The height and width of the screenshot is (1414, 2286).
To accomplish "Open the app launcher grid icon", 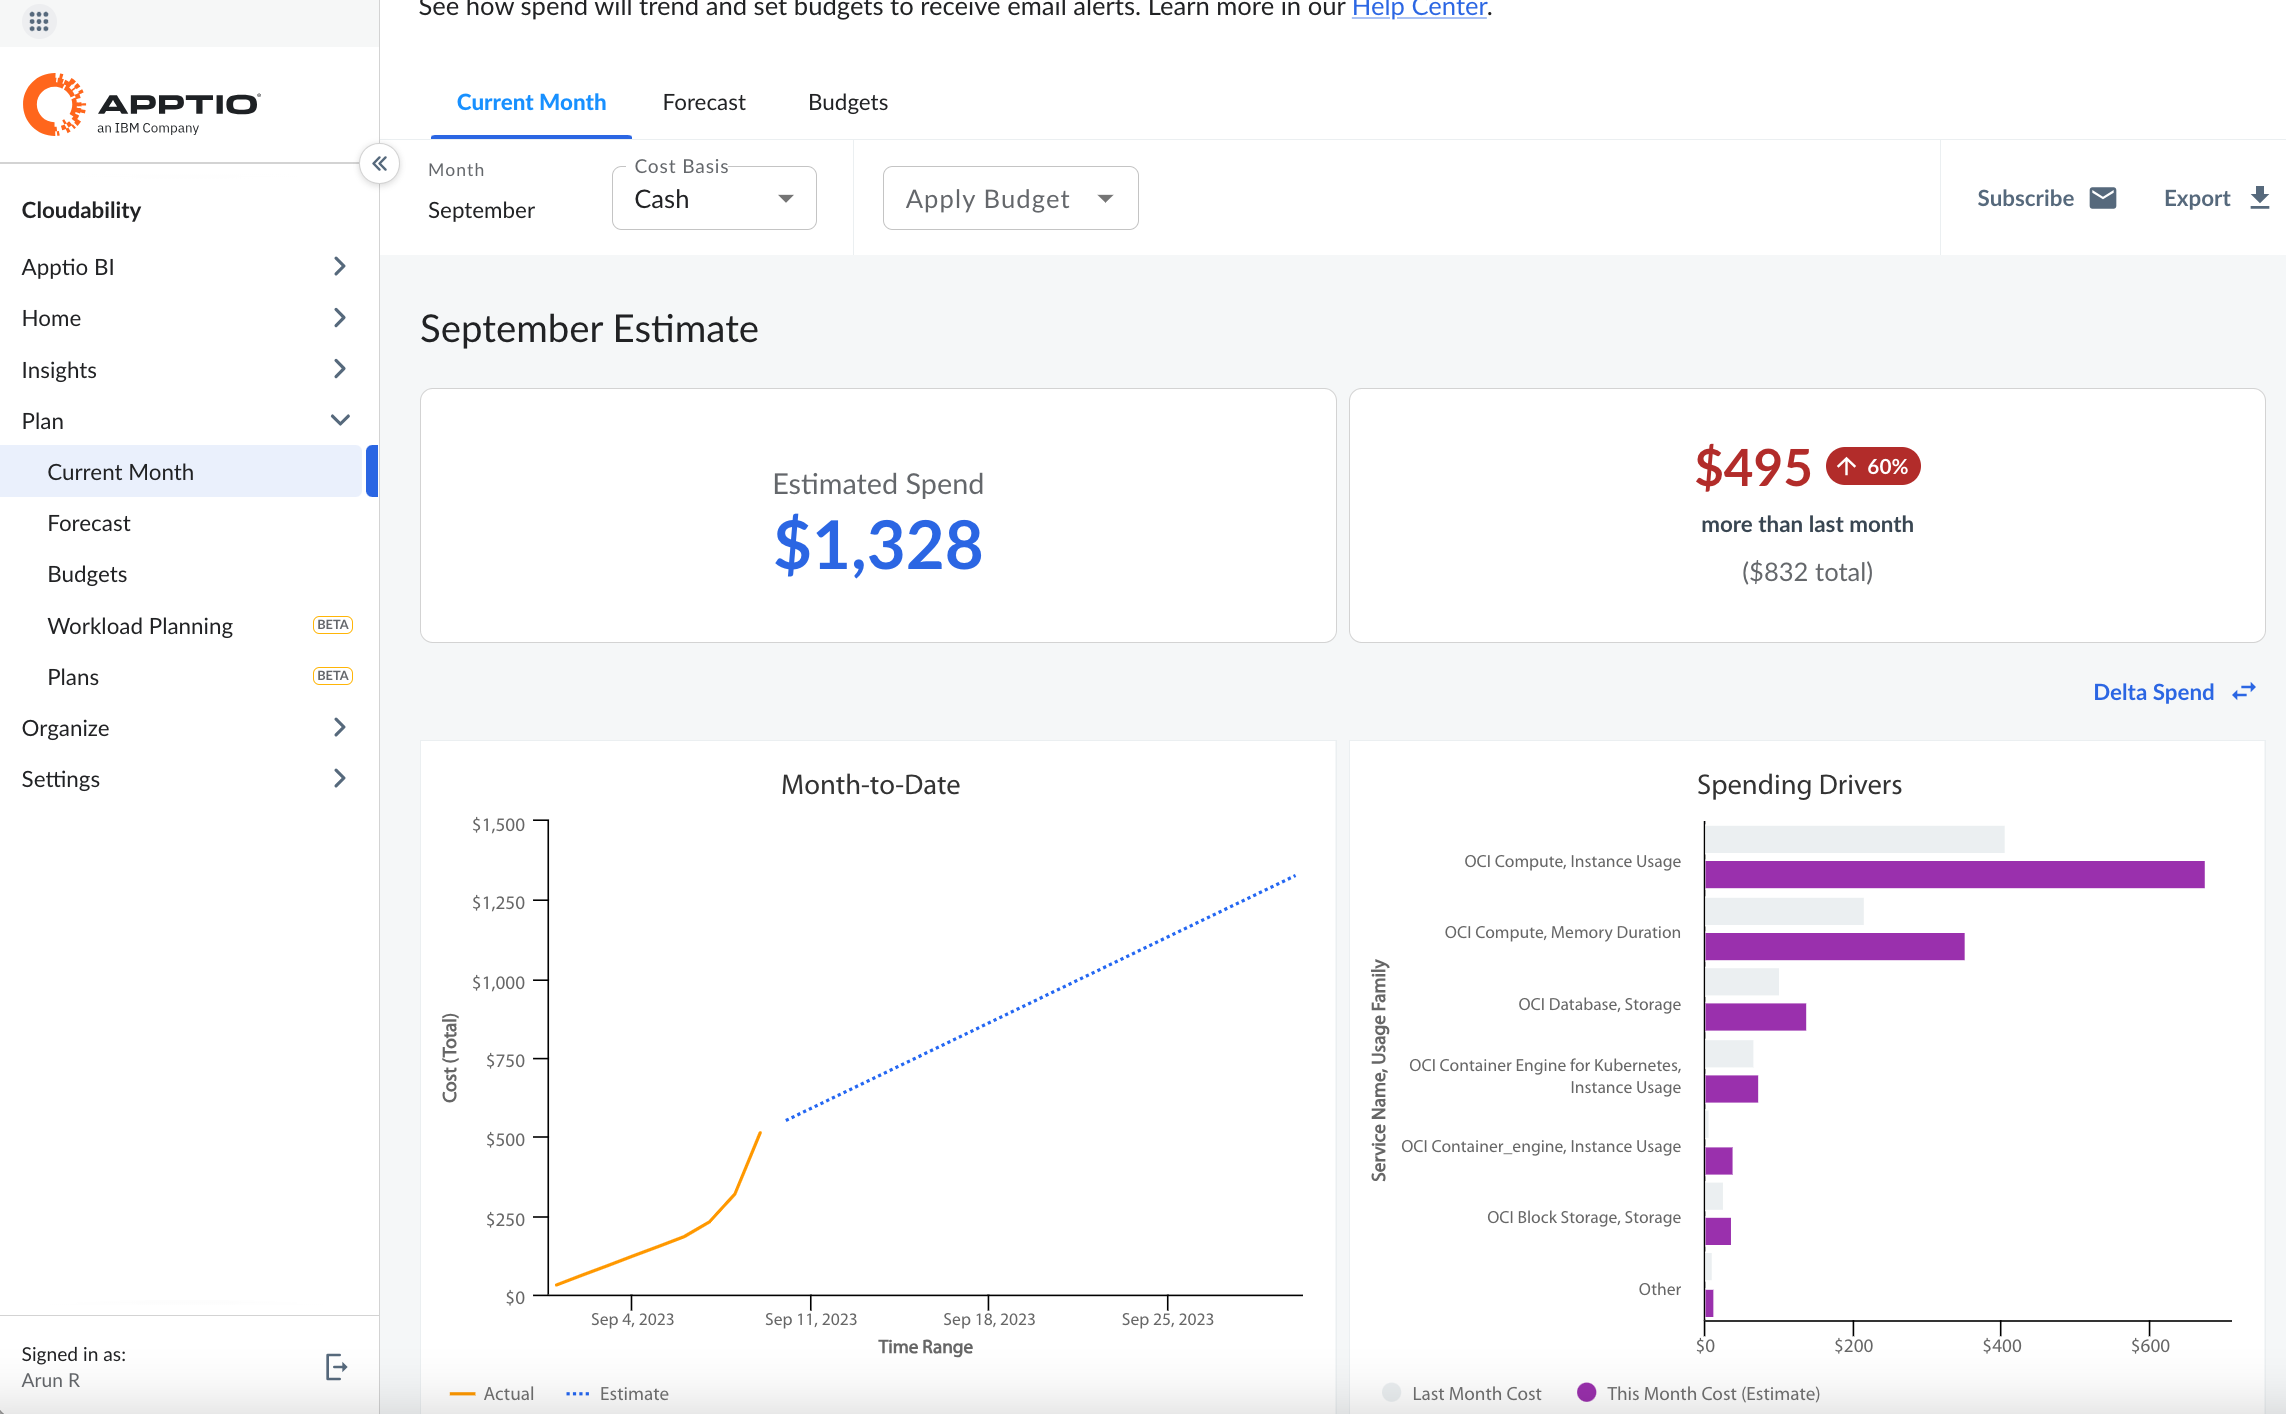I will 39,21.
